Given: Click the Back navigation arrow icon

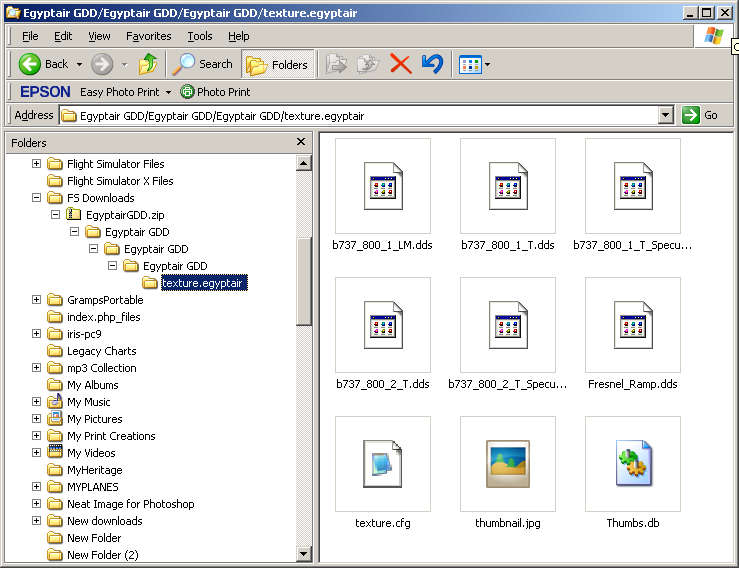Looking at the screenshot, I should click(30, 64).
